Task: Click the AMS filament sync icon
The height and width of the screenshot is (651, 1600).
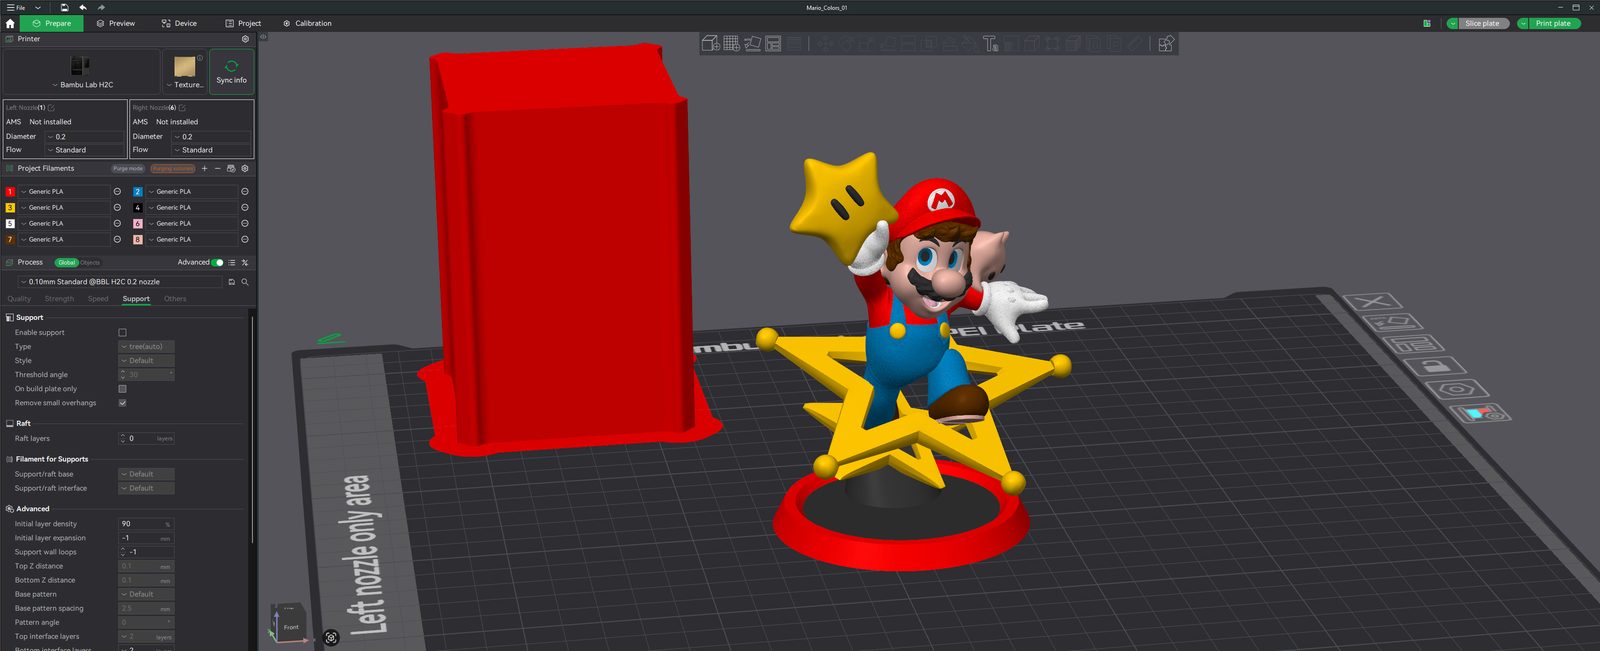Action: (x=231, y=168)
